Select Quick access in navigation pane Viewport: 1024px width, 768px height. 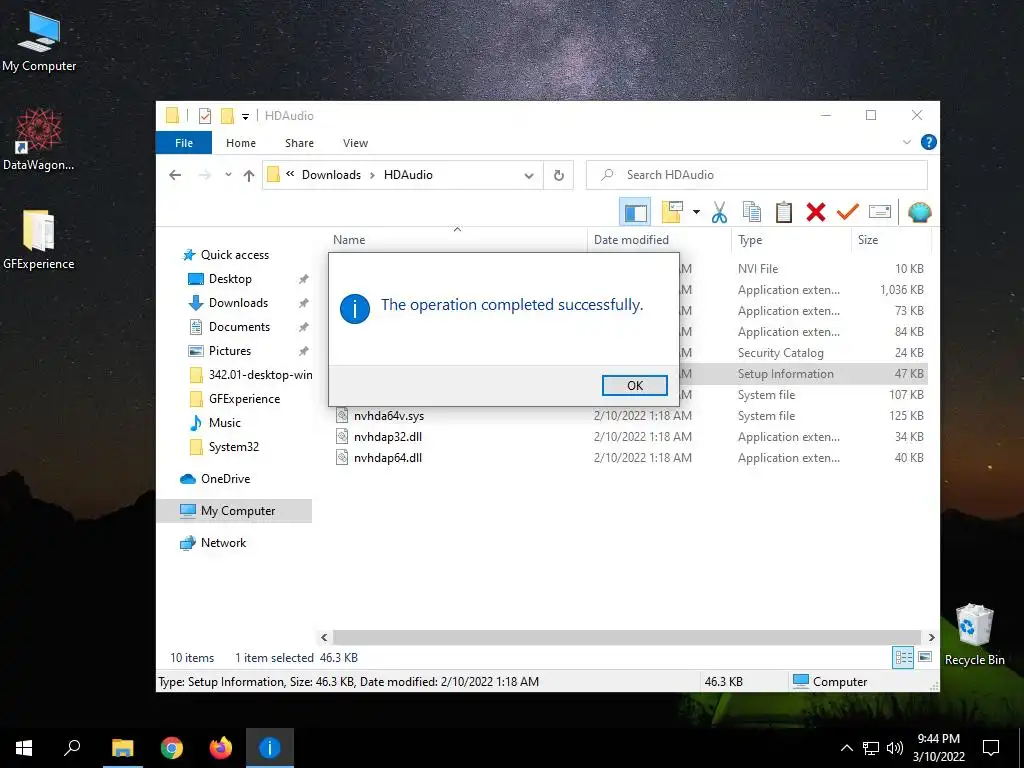234,255
